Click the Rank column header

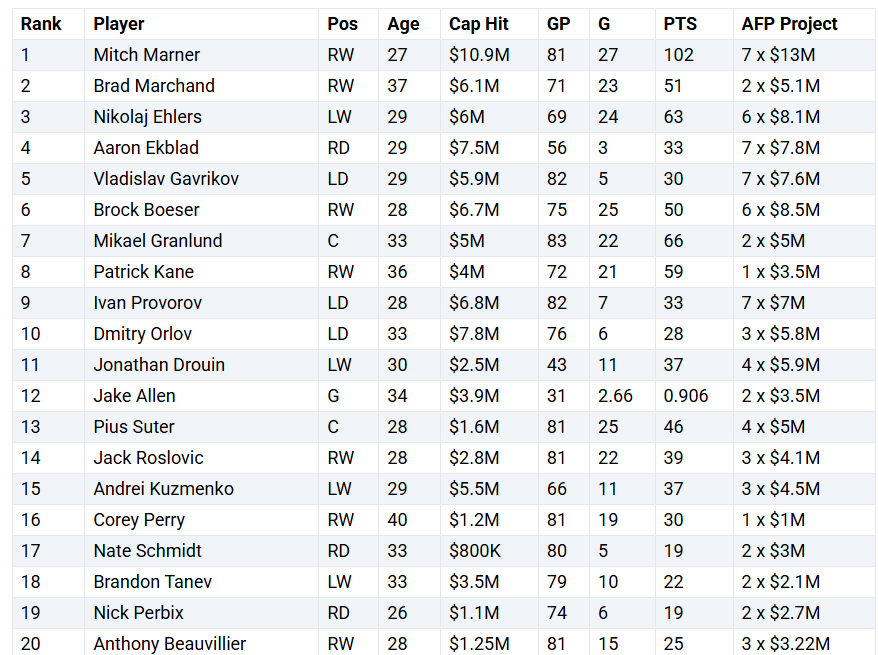(x=41, y=24)
